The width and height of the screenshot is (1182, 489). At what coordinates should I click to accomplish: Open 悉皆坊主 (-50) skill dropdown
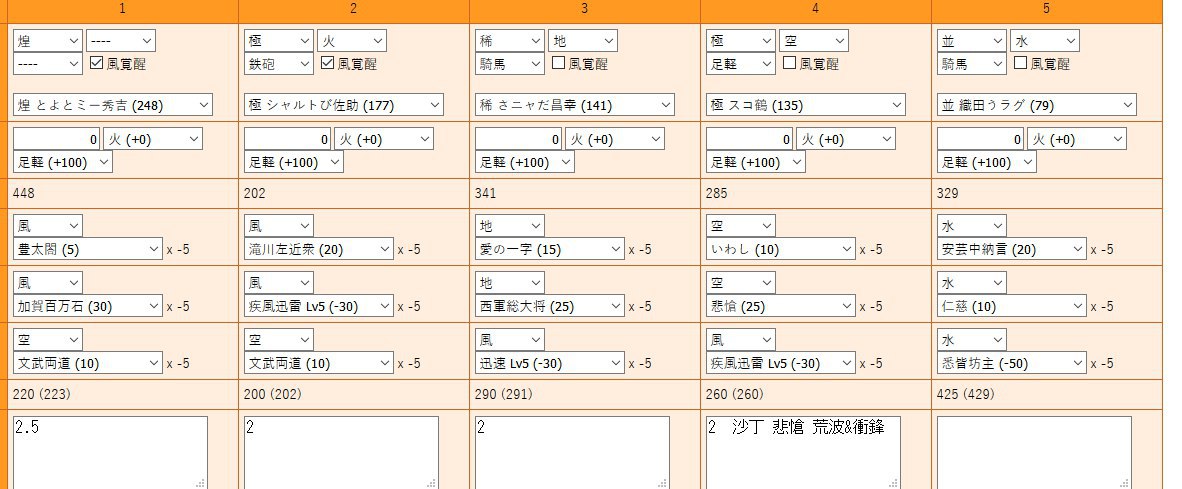click(1012, 363)
